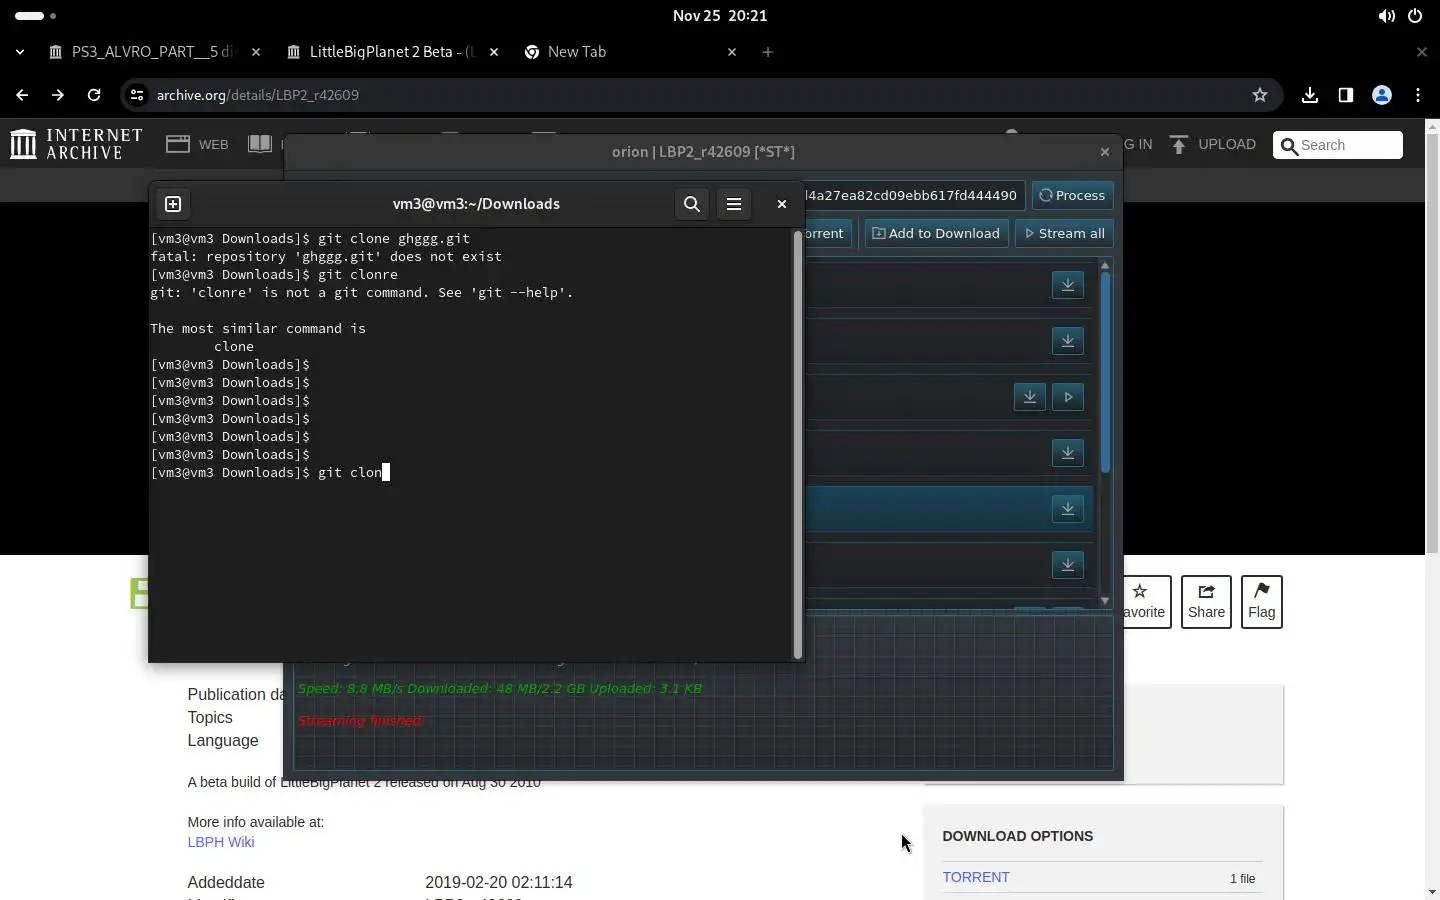Click the terminal window scrollbar
The image size is (1440, 900).
pyautogui.click(x=799, y=445)
